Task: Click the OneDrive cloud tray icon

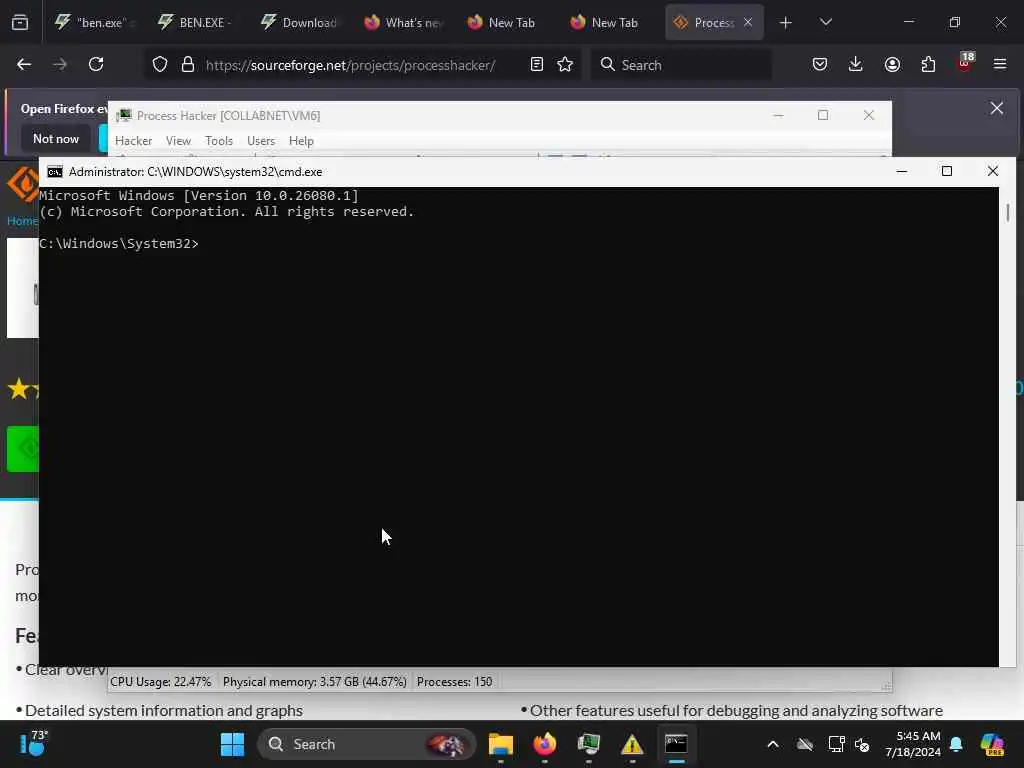Action: (805, 744)
